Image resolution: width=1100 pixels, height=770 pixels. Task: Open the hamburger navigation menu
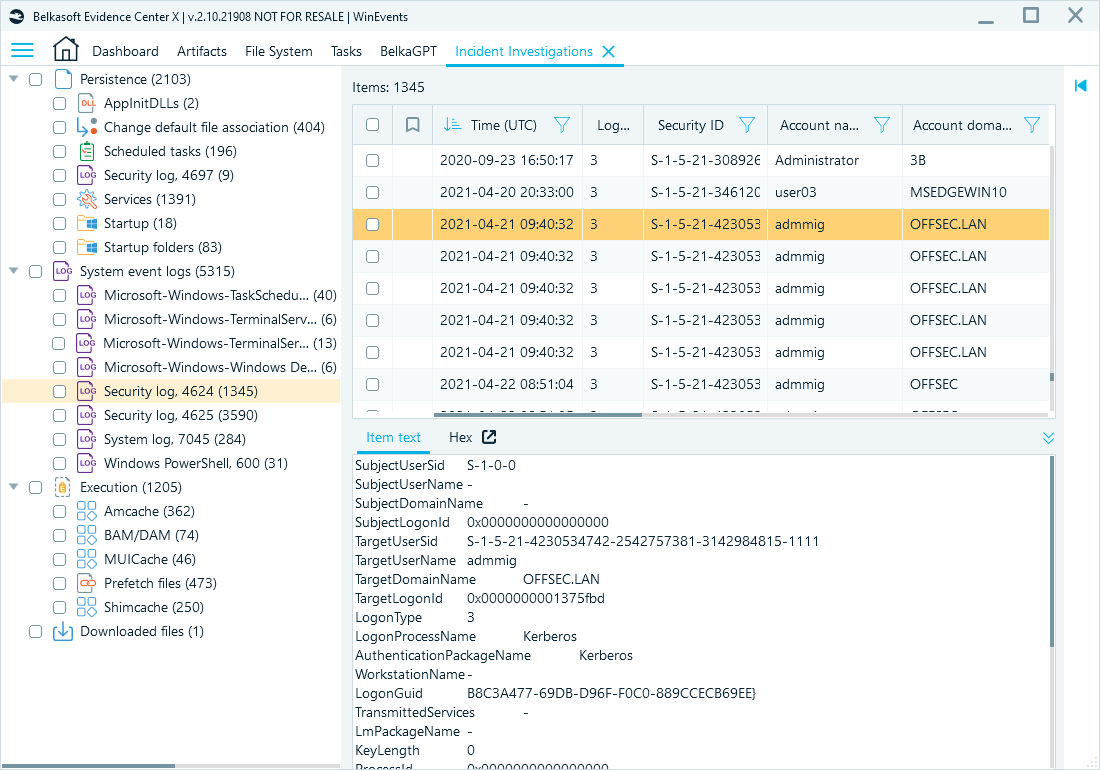pos(22,50)
